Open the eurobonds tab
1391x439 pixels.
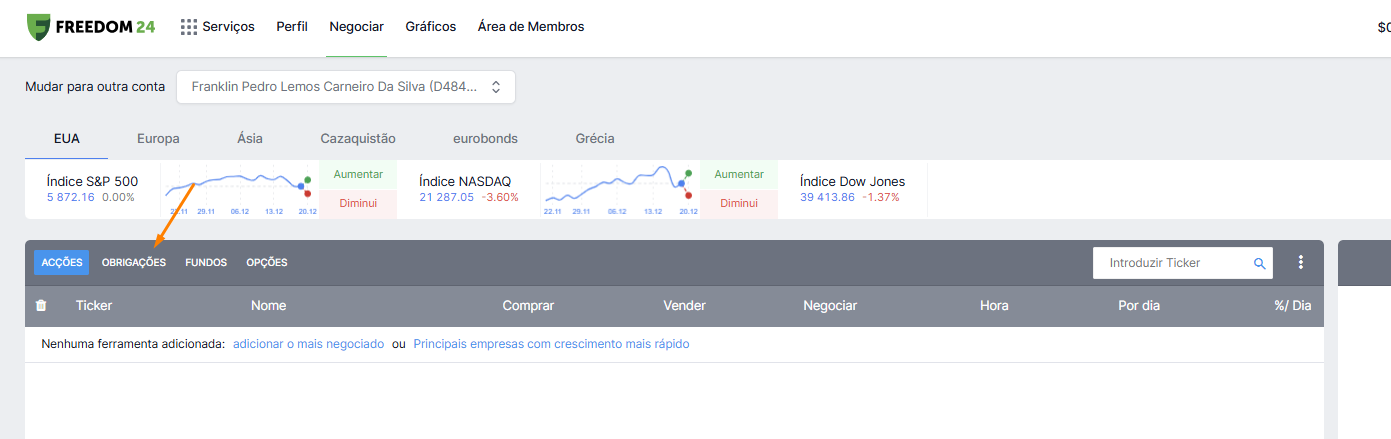[485, 139]
